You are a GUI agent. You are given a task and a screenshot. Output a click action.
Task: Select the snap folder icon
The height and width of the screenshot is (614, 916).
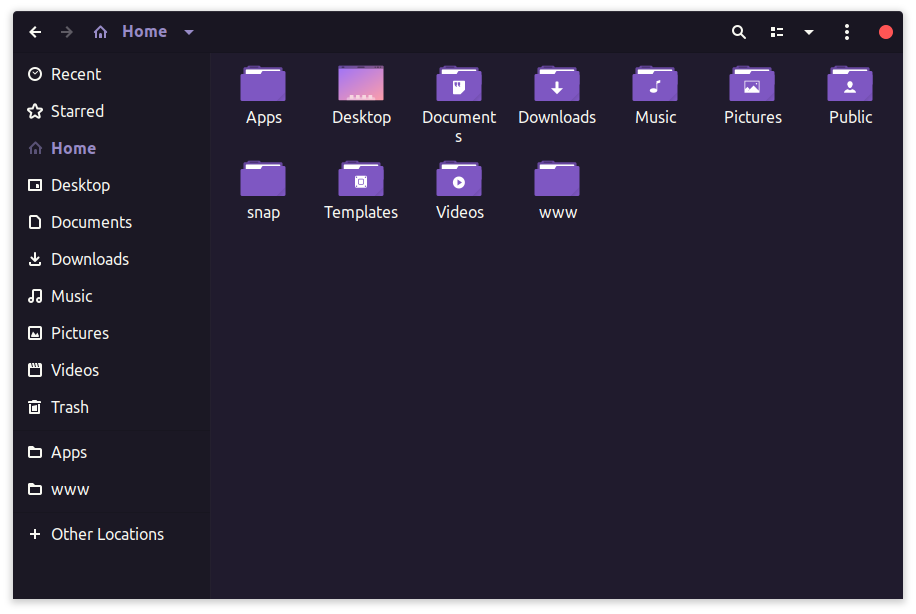263,179
